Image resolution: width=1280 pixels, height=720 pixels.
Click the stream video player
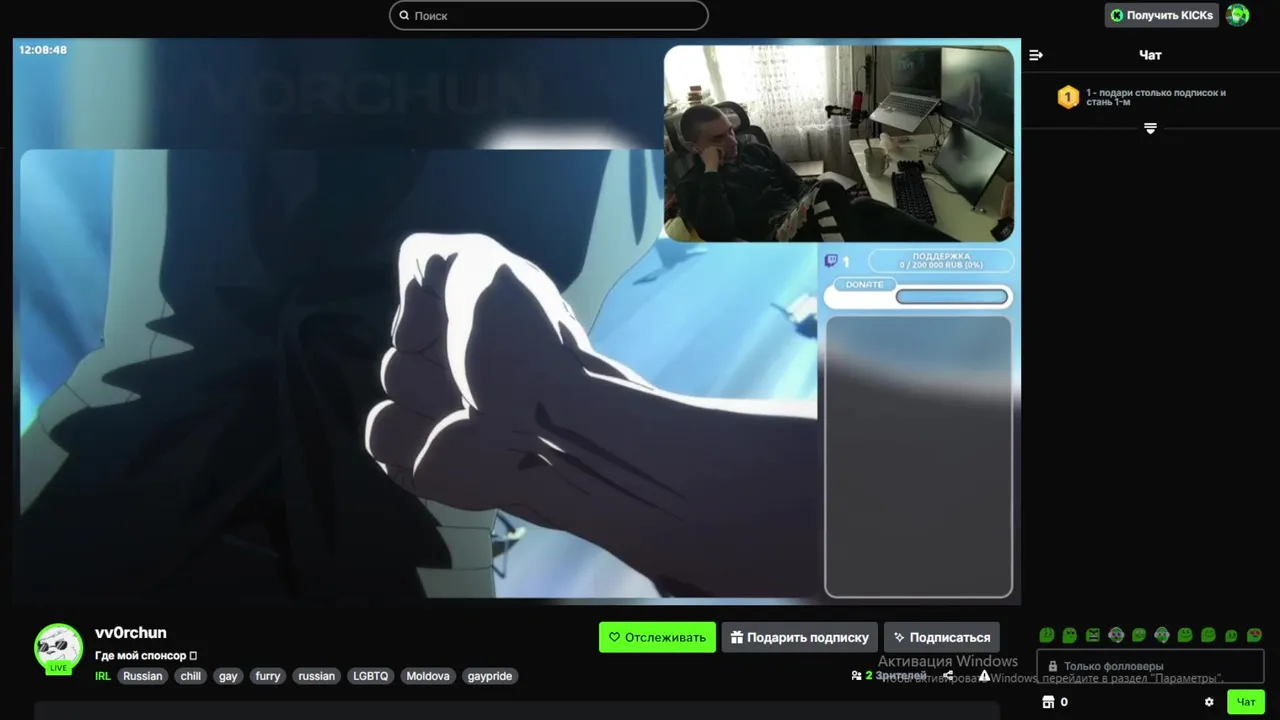coord(516,321)
